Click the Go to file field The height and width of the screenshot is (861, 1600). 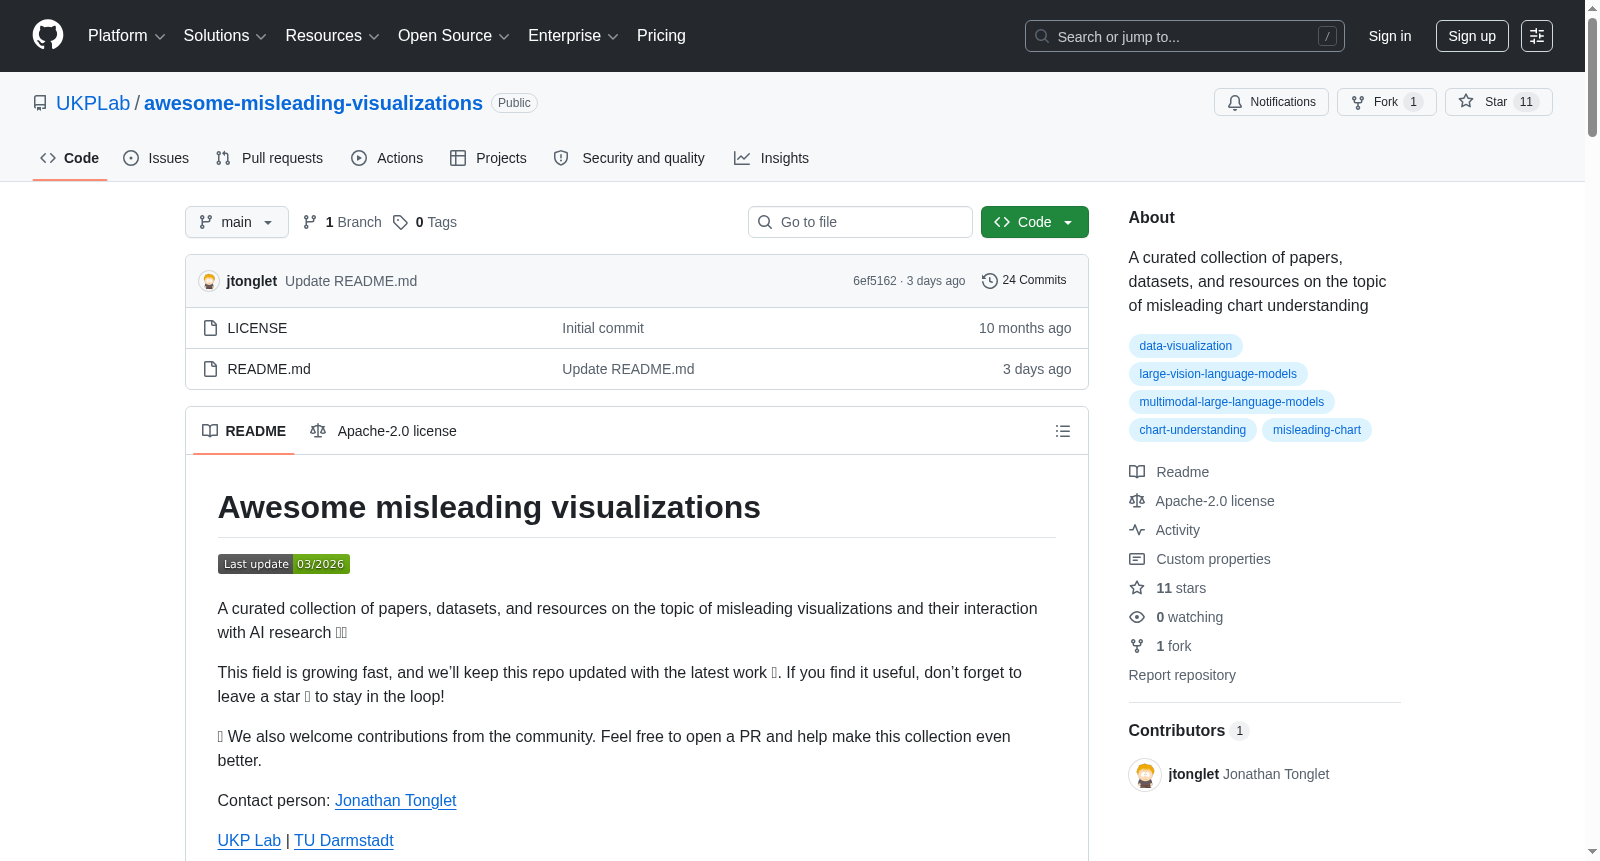tap(860, 222)
